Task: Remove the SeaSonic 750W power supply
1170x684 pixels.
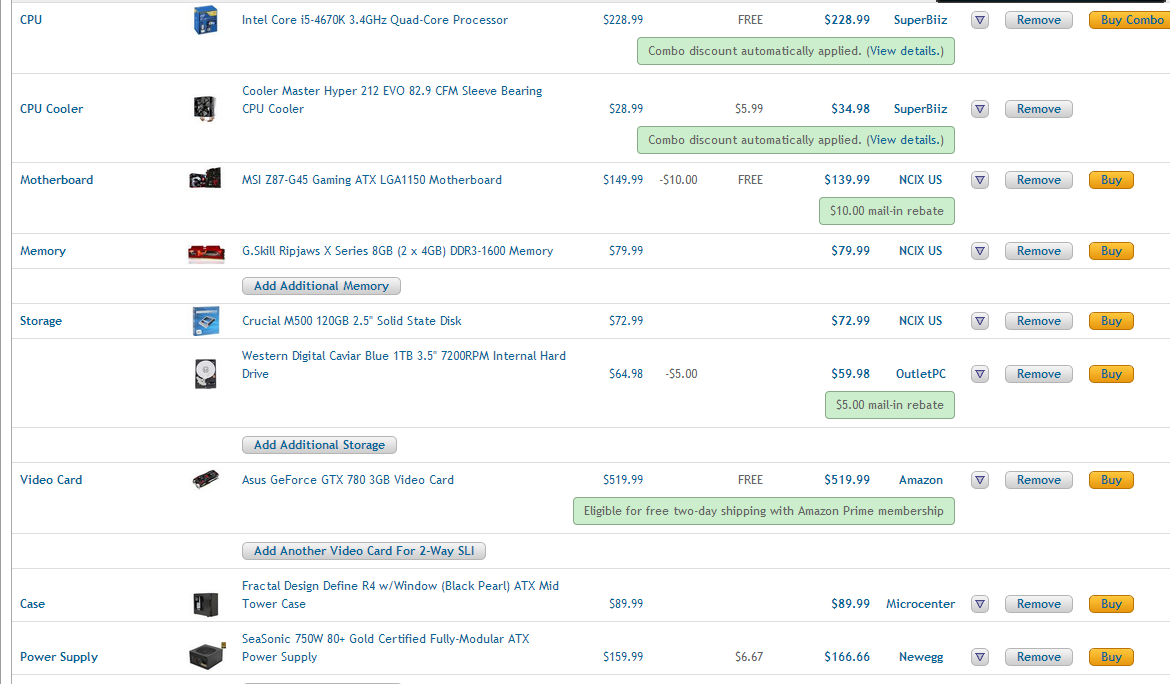Action: tap(1039, 656)
